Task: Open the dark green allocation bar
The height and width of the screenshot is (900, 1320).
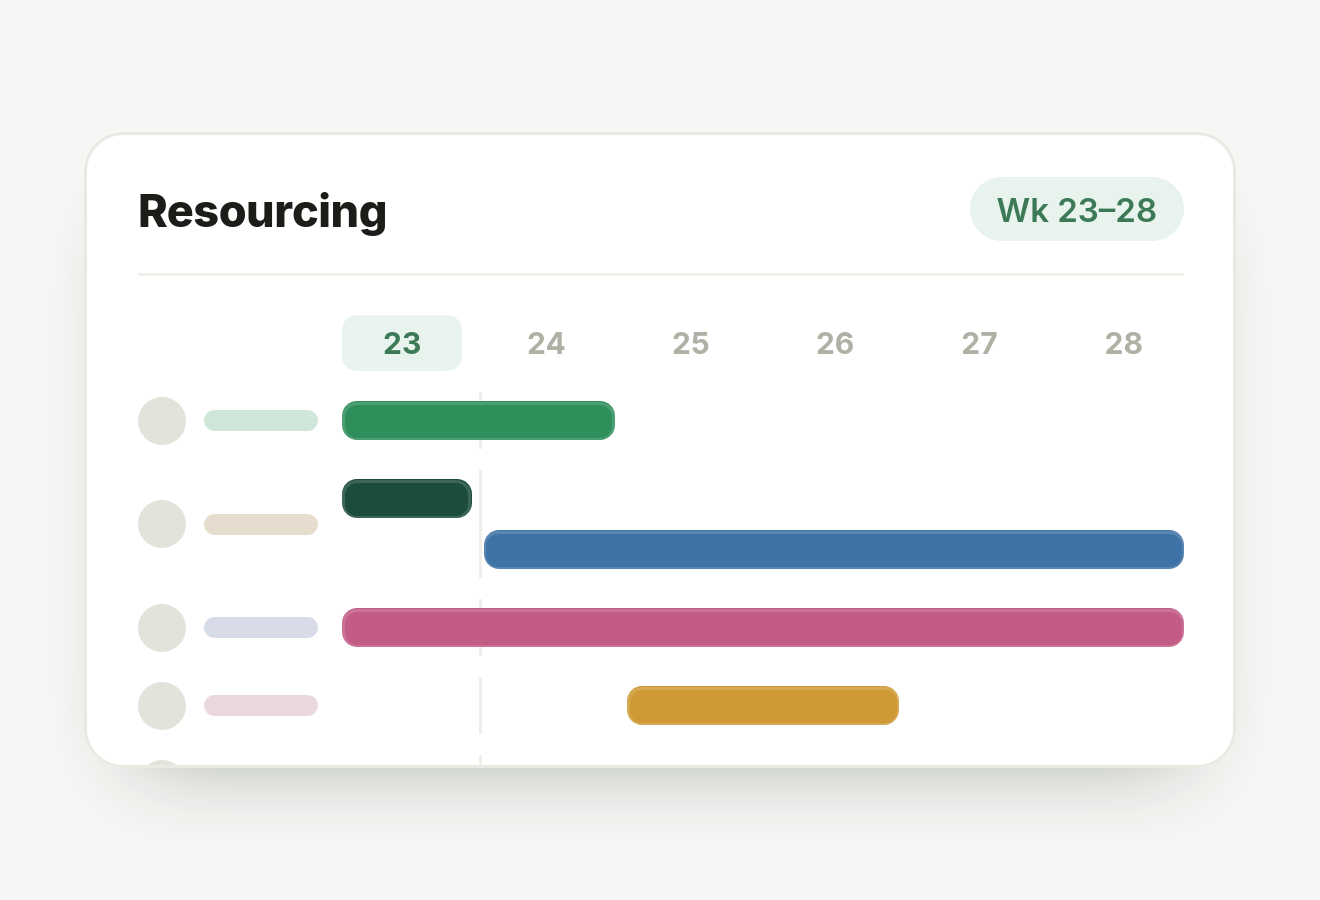Action: [x=407, y=499]
